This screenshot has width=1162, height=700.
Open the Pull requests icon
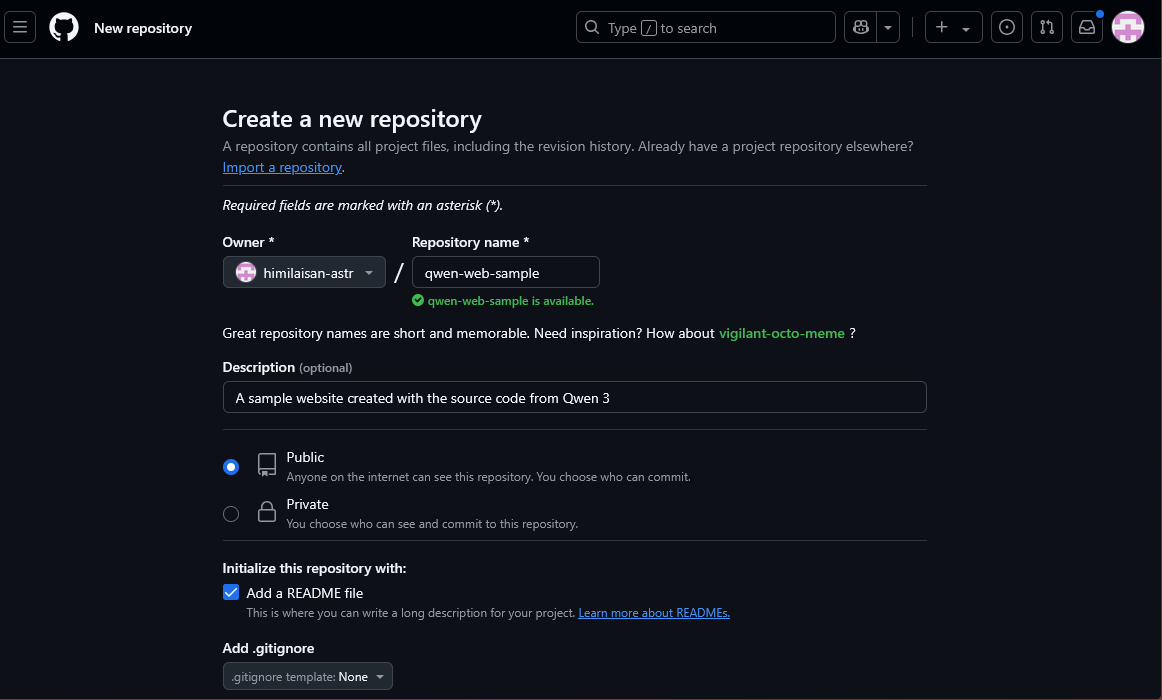(x=1046, y=27)
